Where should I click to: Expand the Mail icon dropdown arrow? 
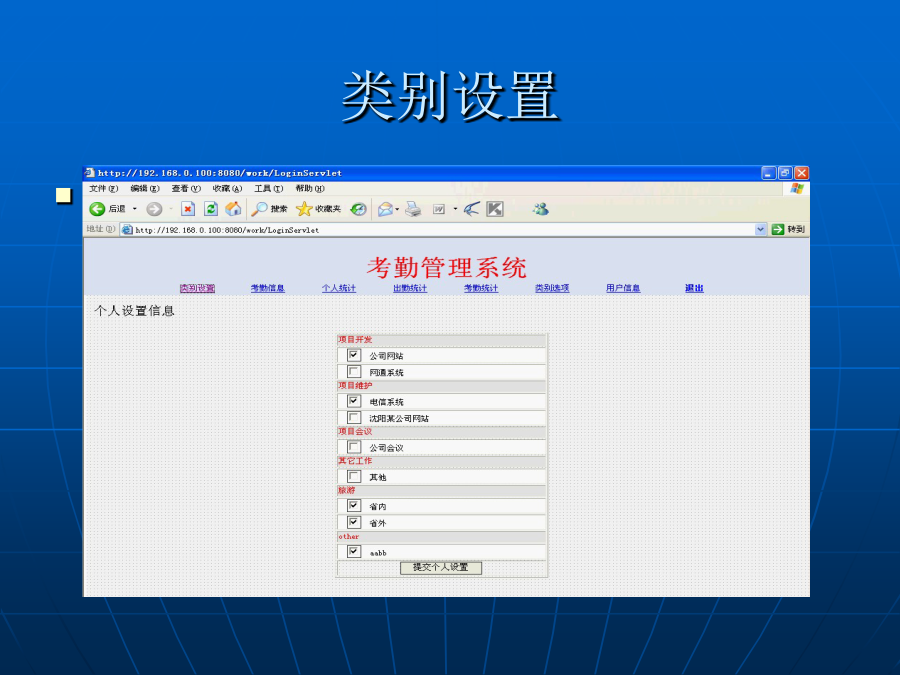(397, 209)
